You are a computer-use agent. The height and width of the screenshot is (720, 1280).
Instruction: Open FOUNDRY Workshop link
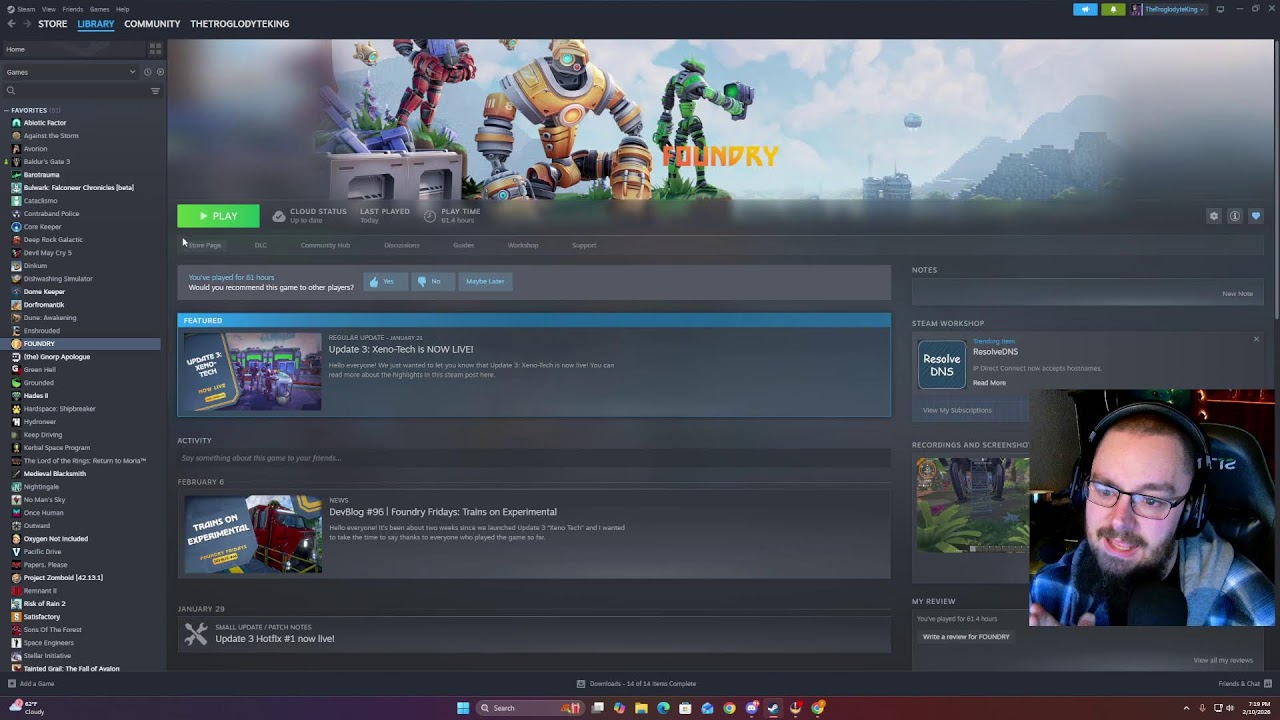[523, 245]
